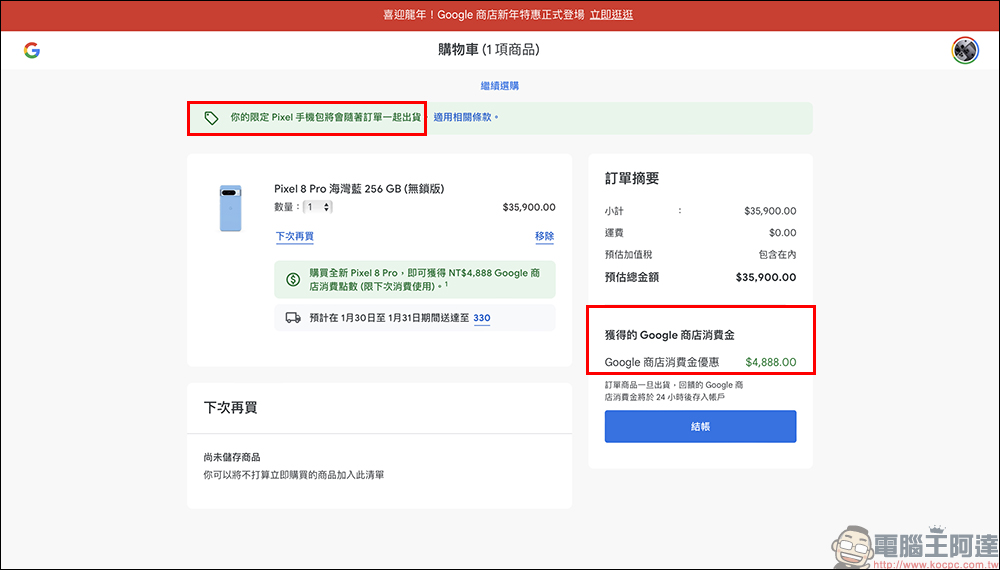Screen dimensions: 1000x570
Task: Click the 運費 $0.00 value
Action: [x=783, y=233]
